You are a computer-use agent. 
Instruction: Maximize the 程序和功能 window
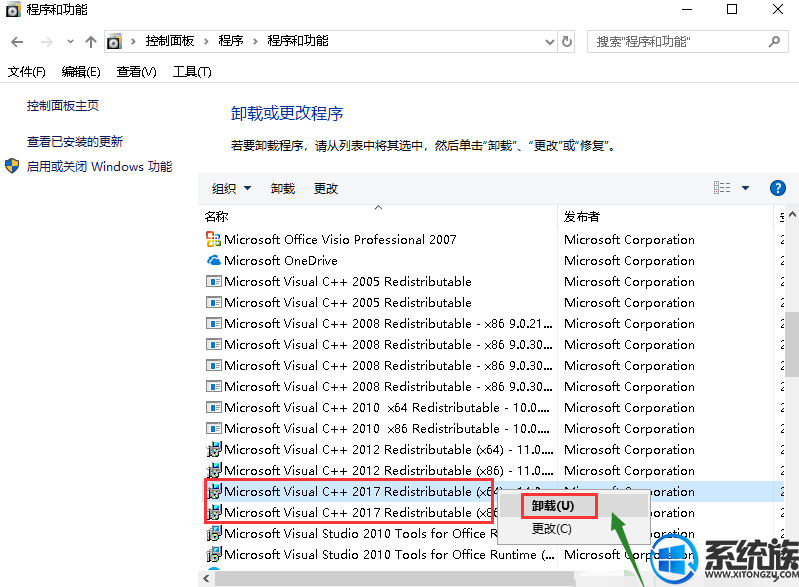732,9
